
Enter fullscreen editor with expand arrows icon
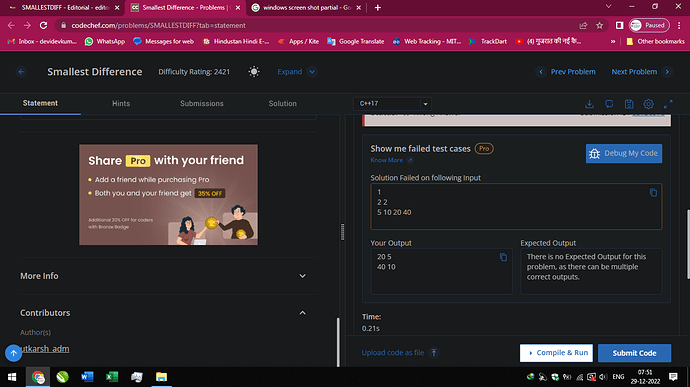[668, 104]
